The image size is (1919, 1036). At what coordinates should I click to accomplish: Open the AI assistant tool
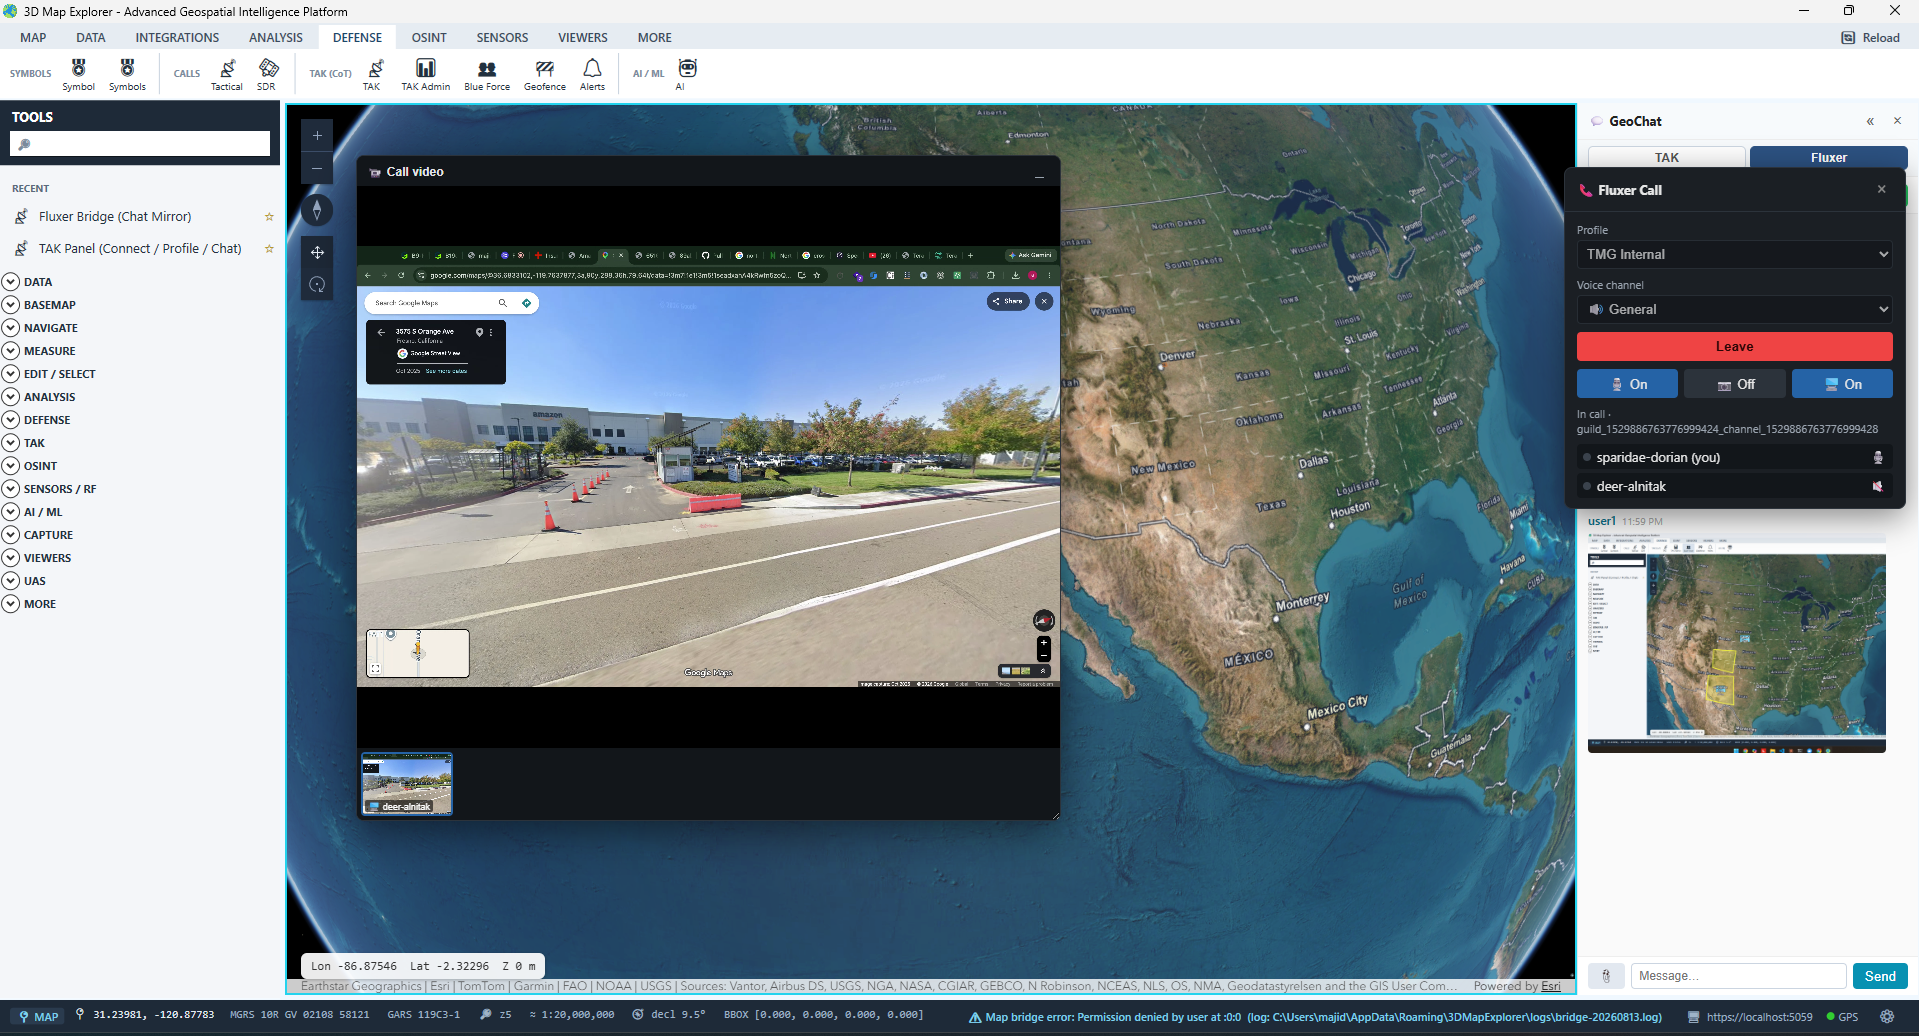pyautogui.click(x=687, y=74)
